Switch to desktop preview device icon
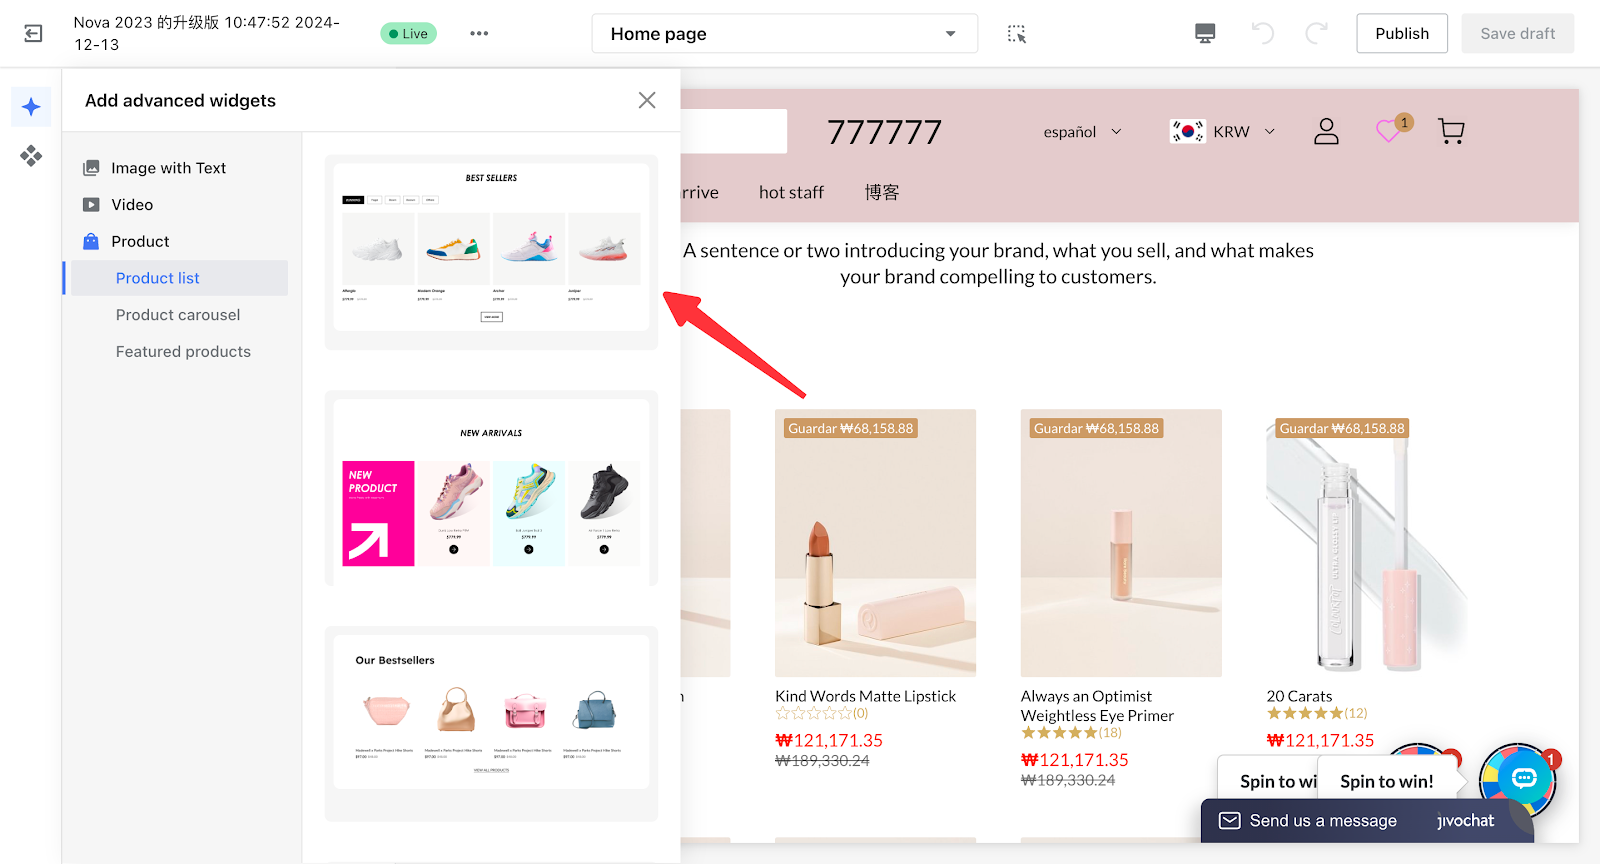The image size is (1600, 864). pyautogui.click(x=1205, y=34)
